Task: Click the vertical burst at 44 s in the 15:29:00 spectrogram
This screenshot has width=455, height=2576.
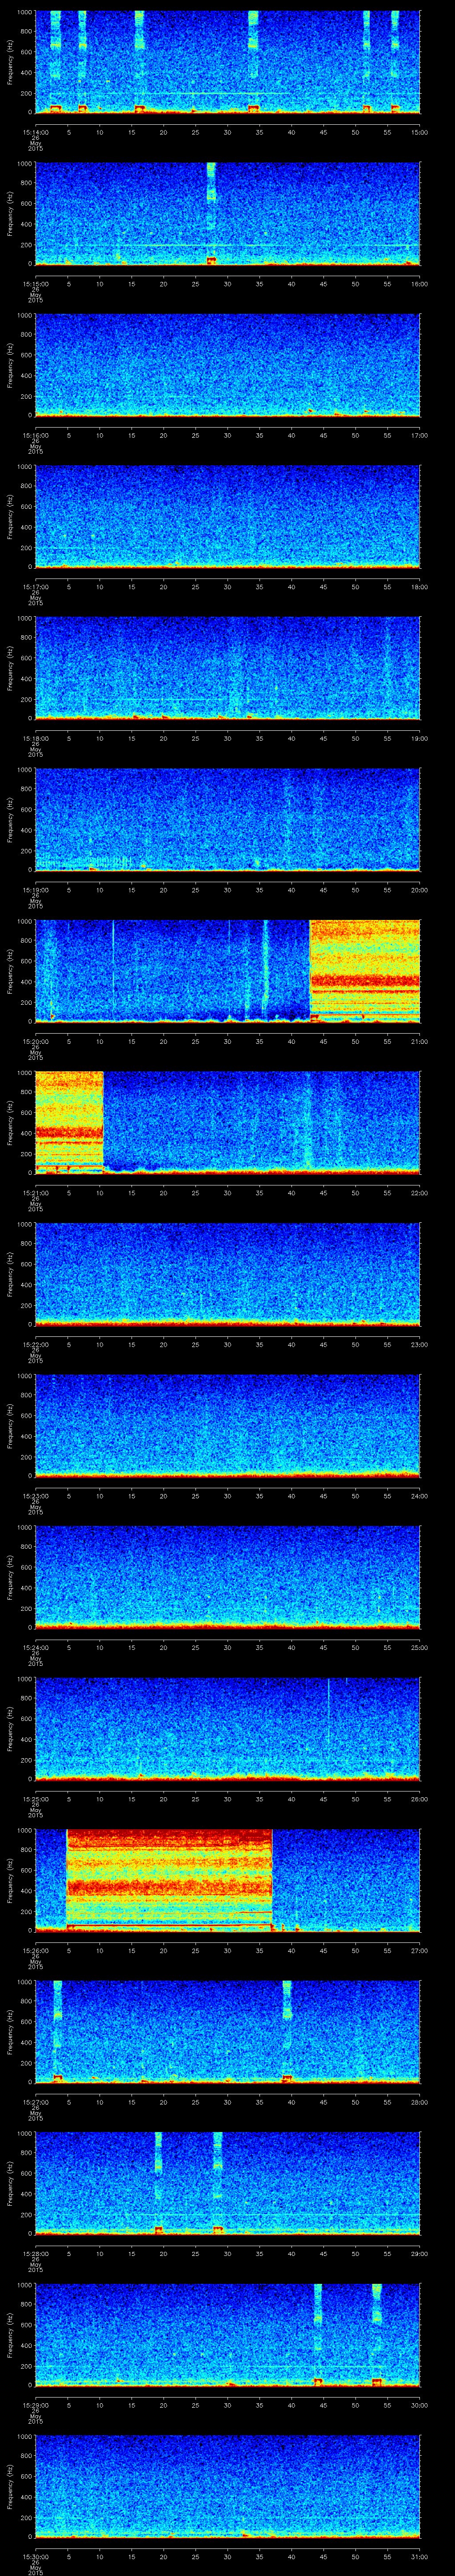Action: [x=318, y=2334]
